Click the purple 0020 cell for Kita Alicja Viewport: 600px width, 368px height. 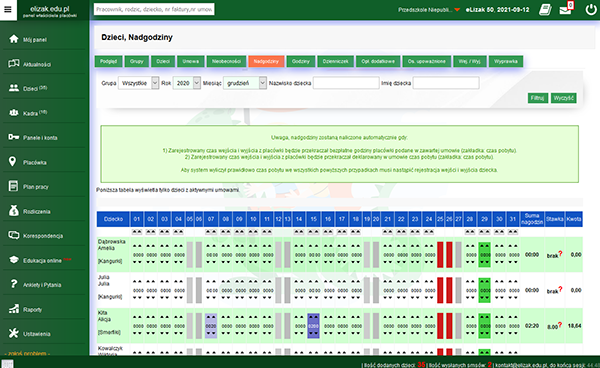pyautogui.click(x=211, y=326)
